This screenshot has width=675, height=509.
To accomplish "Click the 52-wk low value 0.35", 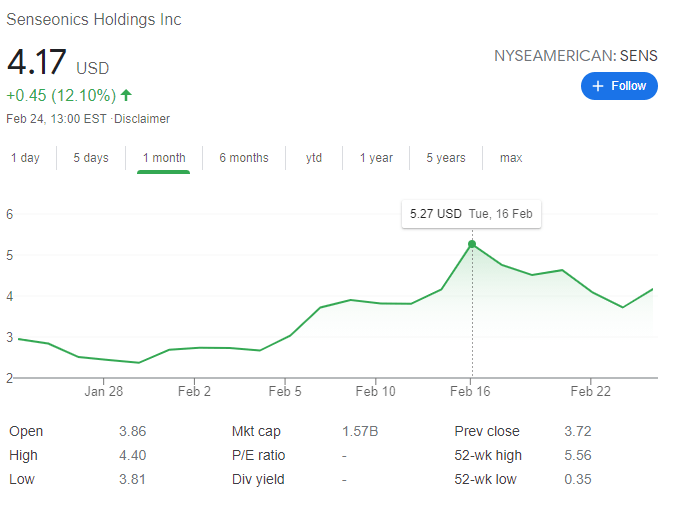I will [578, 480].
